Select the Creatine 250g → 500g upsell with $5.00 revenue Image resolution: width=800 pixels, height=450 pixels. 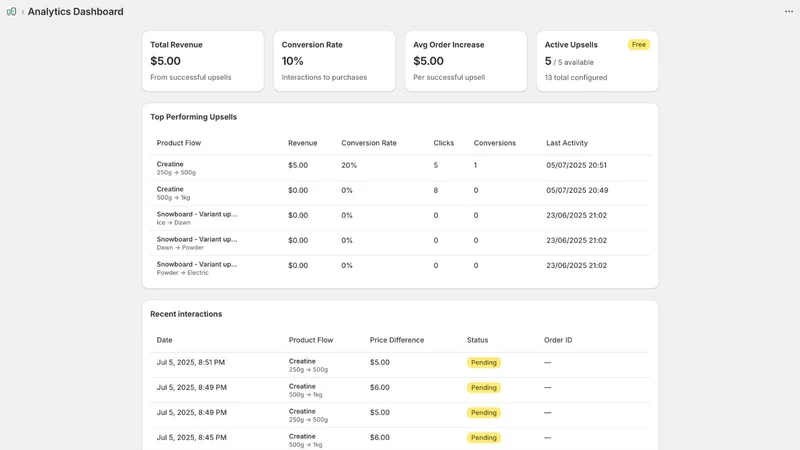point(400,168)
